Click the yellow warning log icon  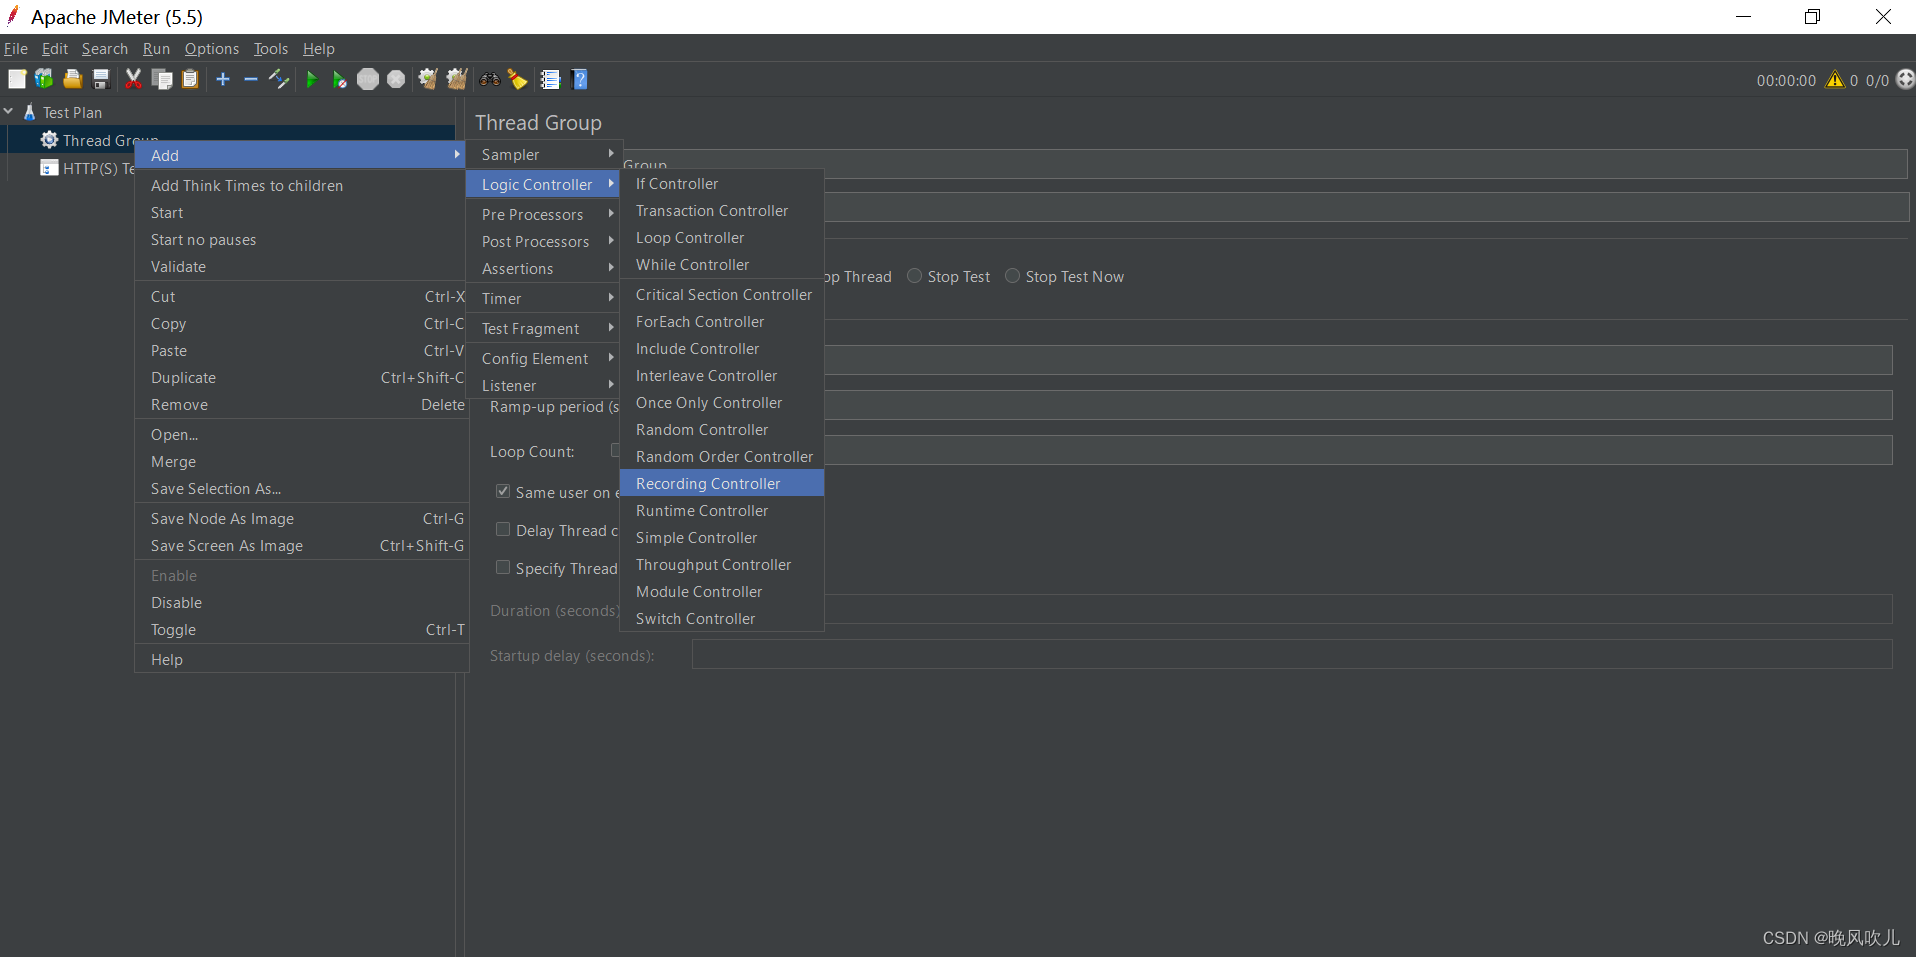tap(1834, 80)
